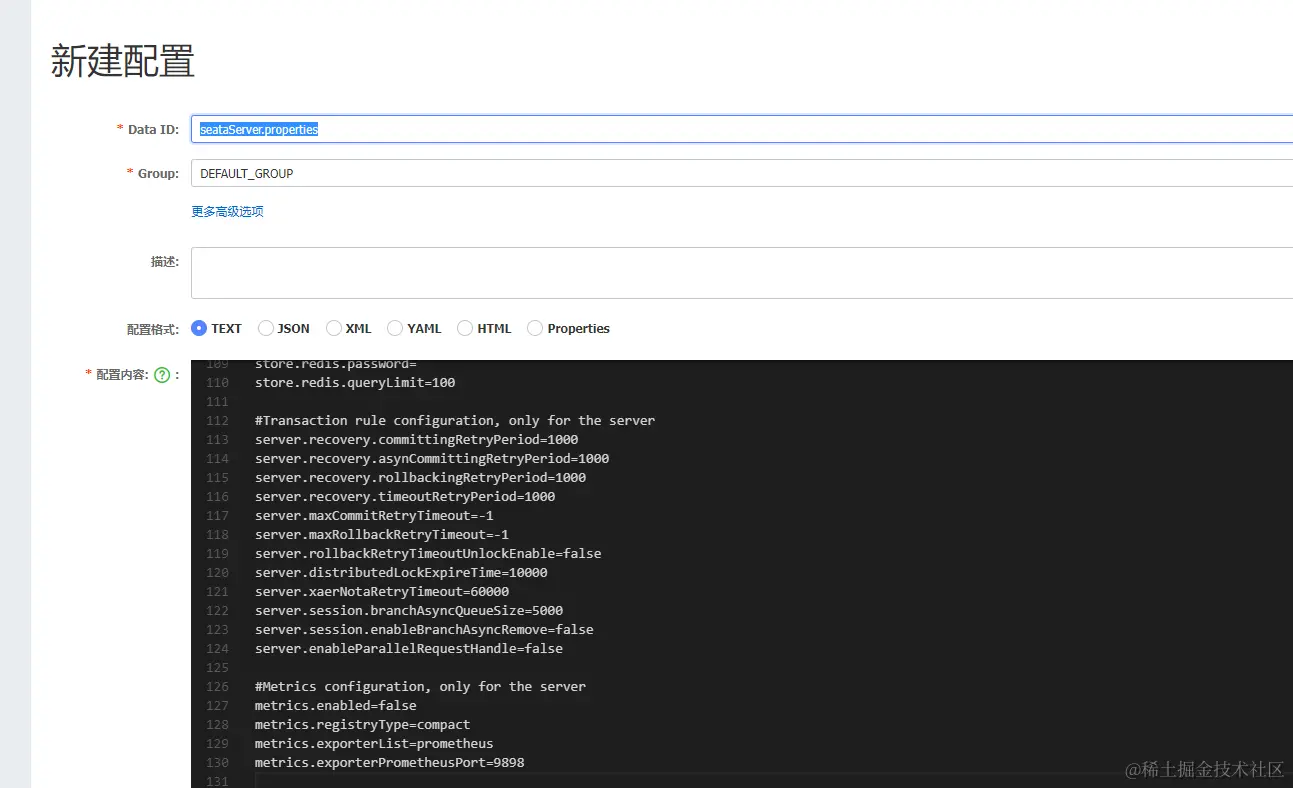The image size is (1293, 788).
Task: Select the HTML format radio button
Action: coord(465,328)
